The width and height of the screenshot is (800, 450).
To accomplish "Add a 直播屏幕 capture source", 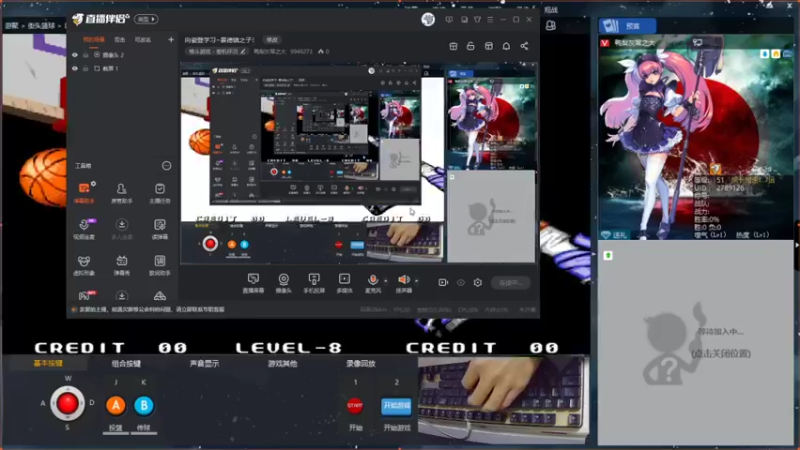I will (x=253, y=283).
